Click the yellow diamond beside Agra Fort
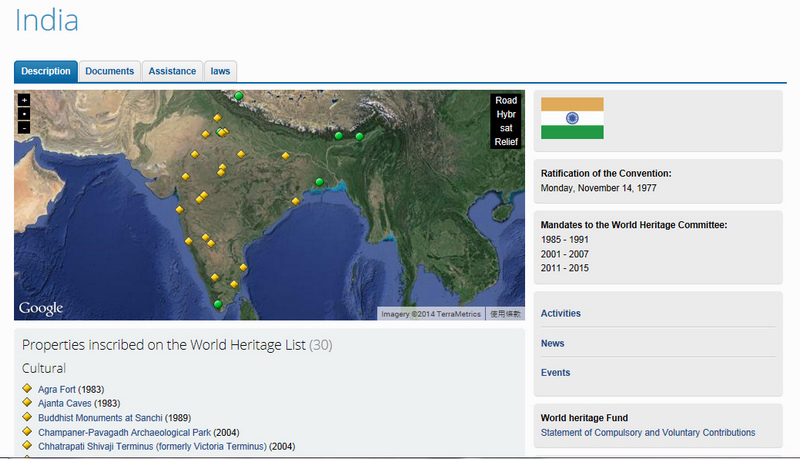800x459 pixels. 28,388
